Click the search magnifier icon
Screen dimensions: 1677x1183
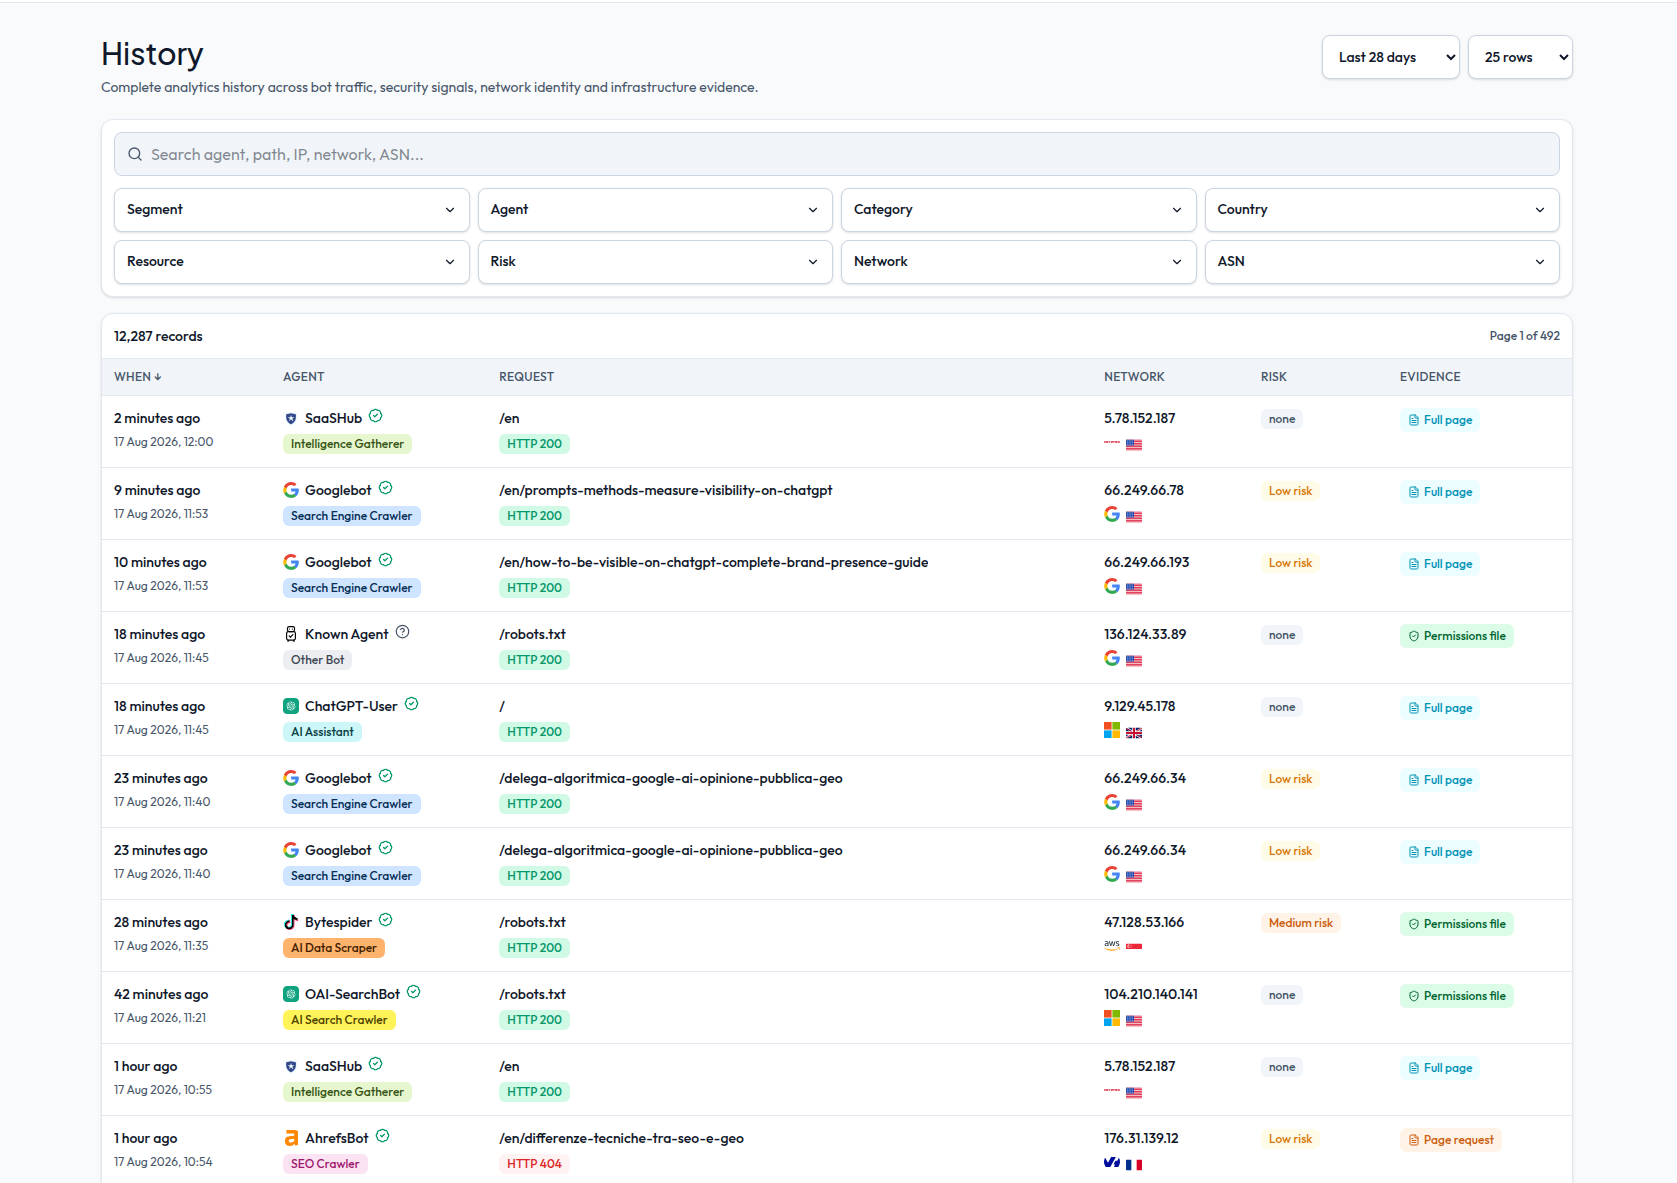coord(135,154)
